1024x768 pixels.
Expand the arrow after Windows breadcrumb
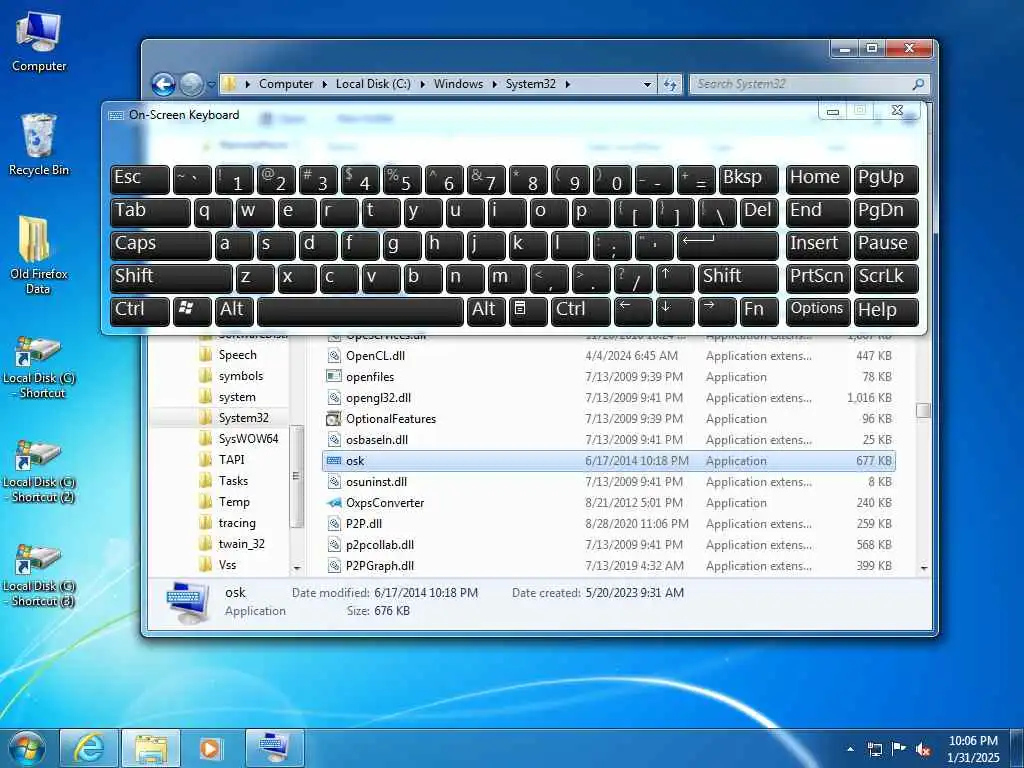pos(494,84)
